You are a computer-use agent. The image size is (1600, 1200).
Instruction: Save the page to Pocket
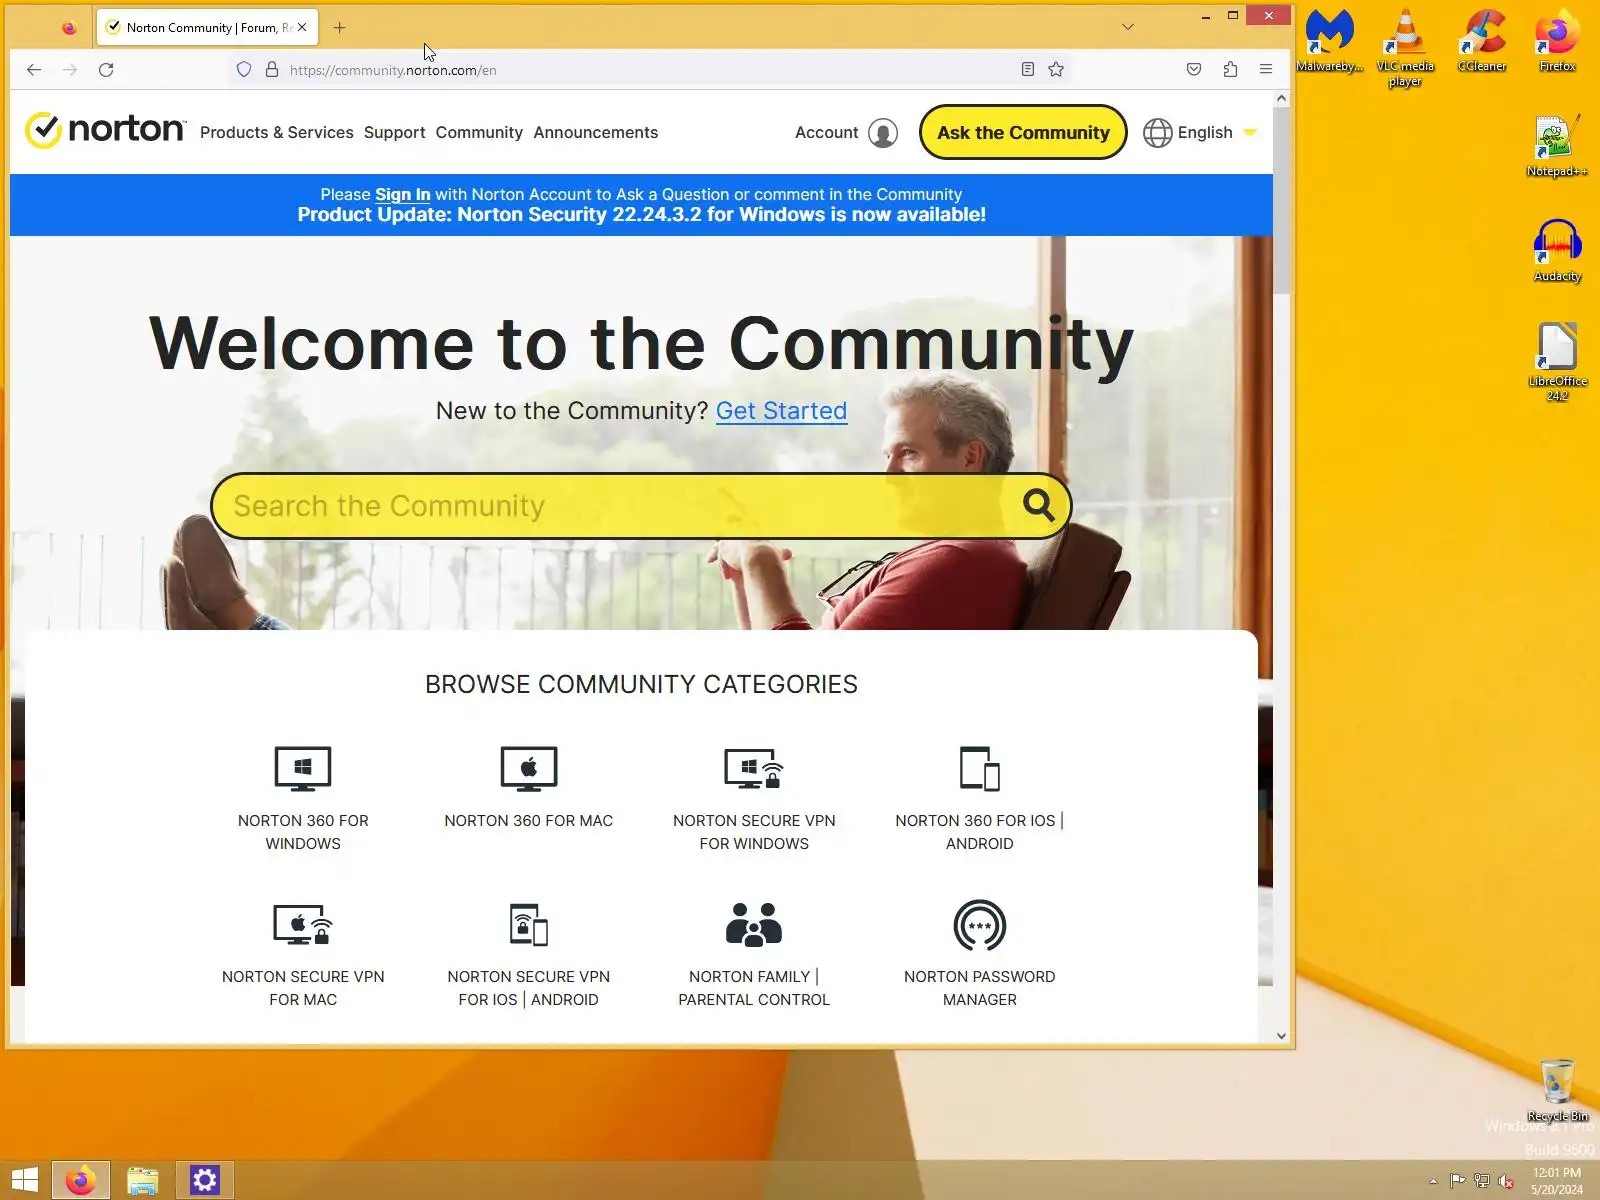point(1194,70)
